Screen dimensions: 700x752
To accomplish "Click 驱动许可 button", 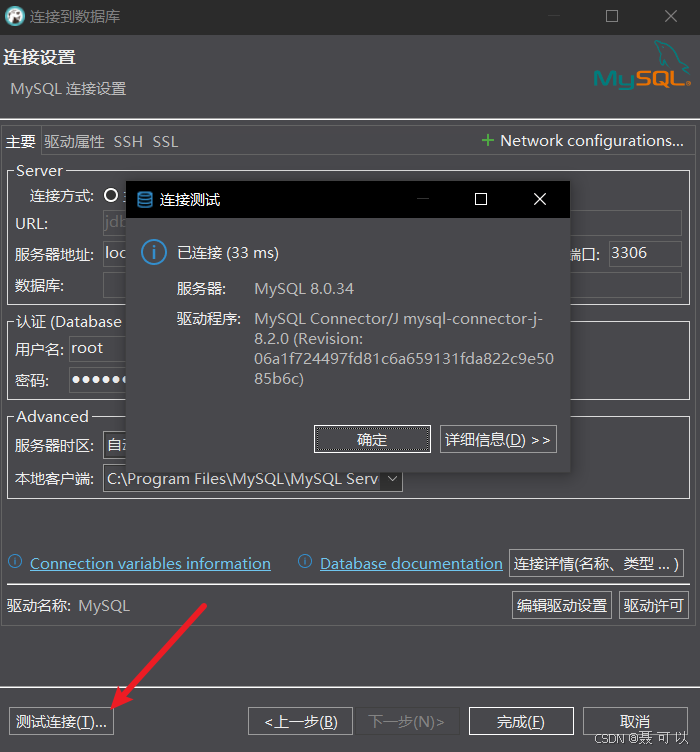I will pyautogui.click(x=654, y=605).
